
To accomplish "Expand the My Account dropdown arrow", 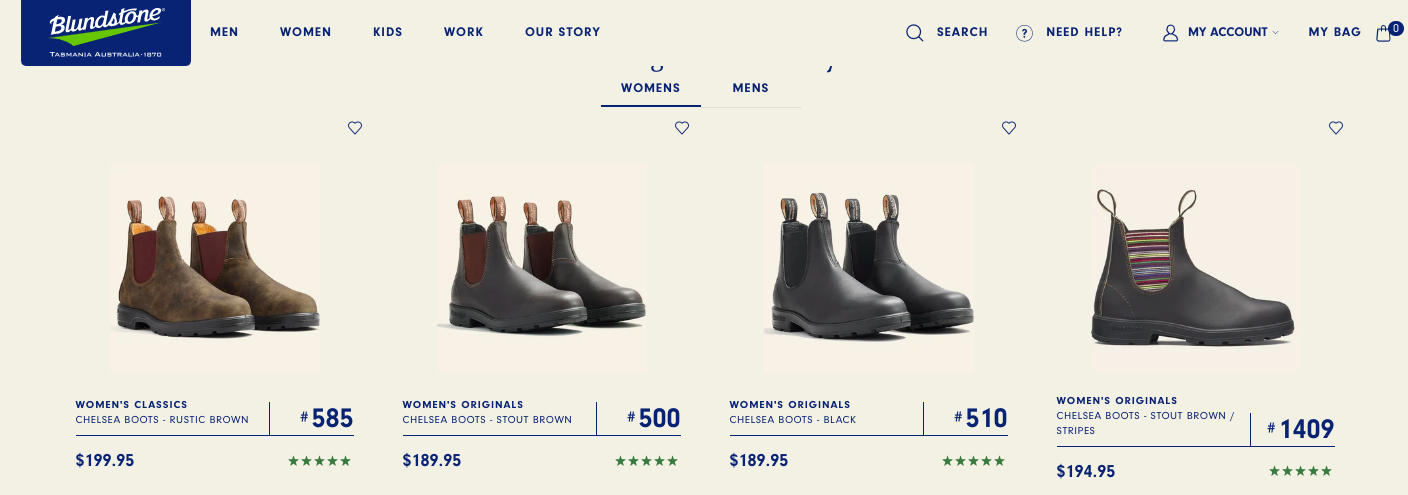I will tap(1276, 33).
